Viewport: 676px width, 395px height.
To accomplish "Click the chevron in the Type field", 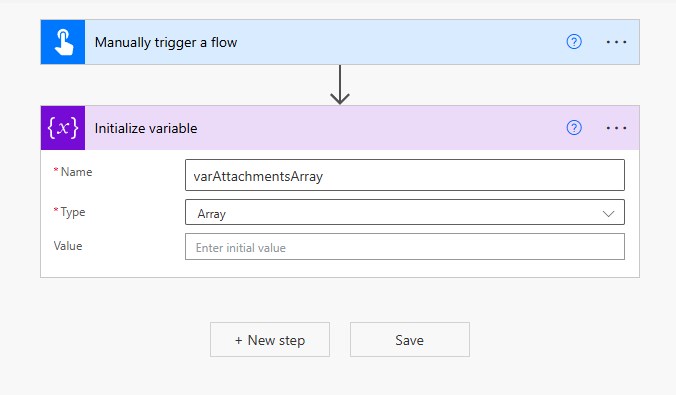I will click(x=608, y=213).
